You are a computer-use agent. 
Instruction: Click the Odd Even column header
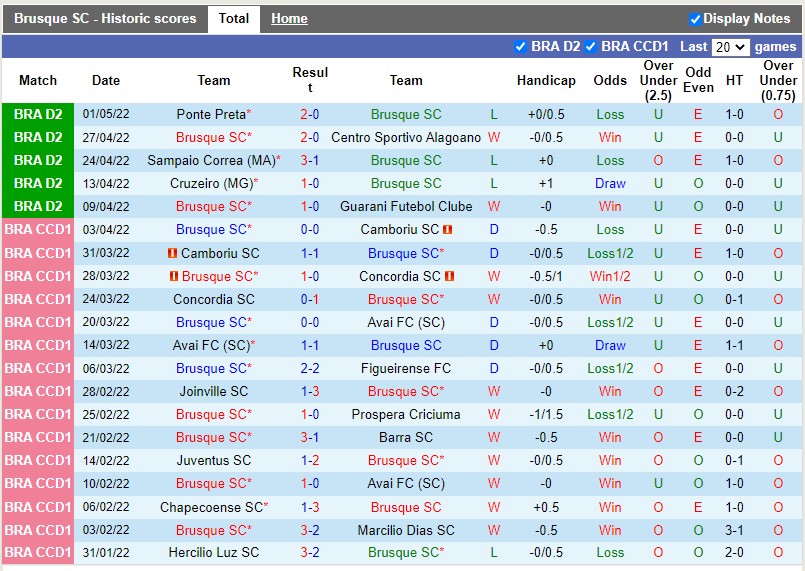click(698, 80)
